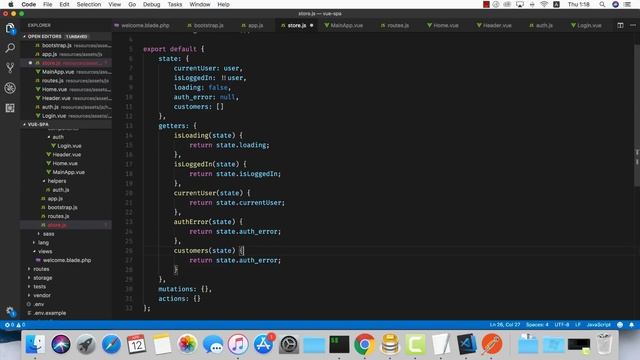The height and width of the screenshot is (360, 640).
Task: Change file encoding UTF-8
Action: click(x=562, y=325)
